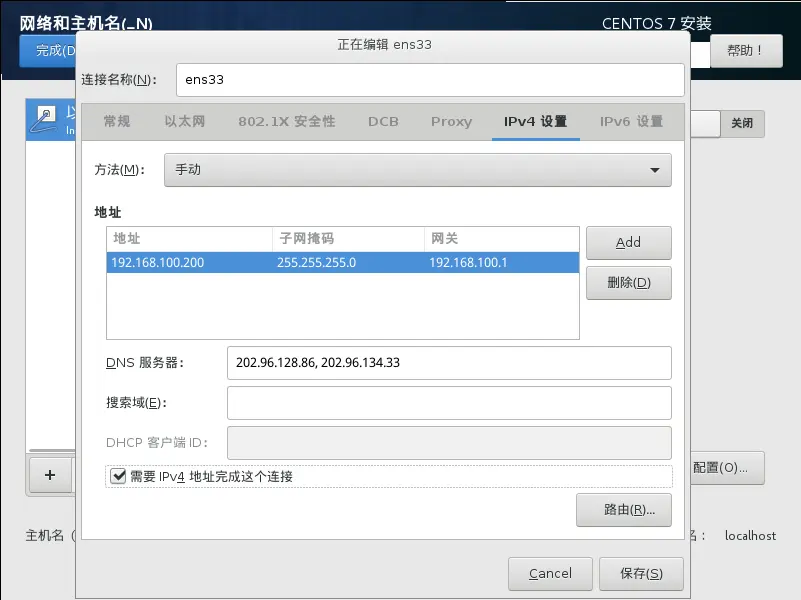The width and height of the screenshot is (801, 600).
Task: Switch to the 以太网 tab
Action: (x=184, y=122)
